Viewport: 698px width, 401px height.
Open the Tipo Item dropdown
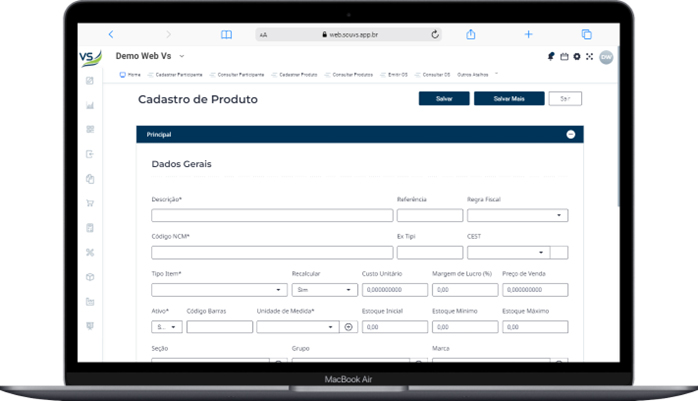point(219,290)
